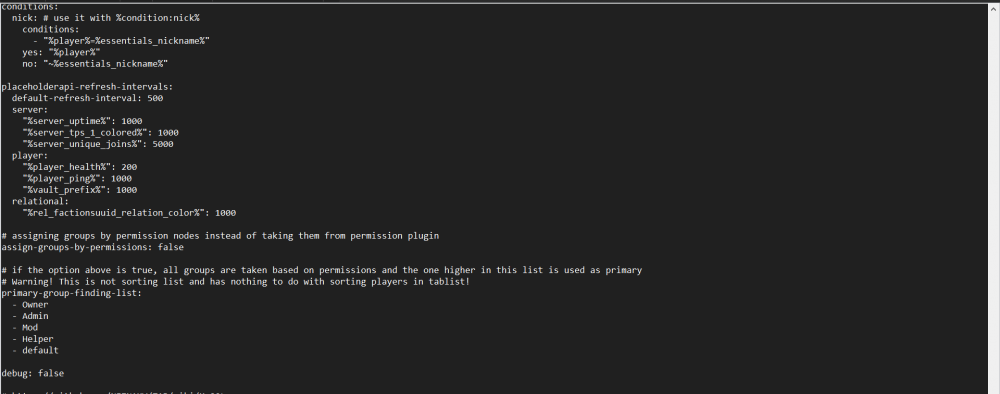Screen dimensions: 1000x394
Task: Click the 'primary-group-finding-list:' key
Action: pyautogui.click(x=71, y=293)
